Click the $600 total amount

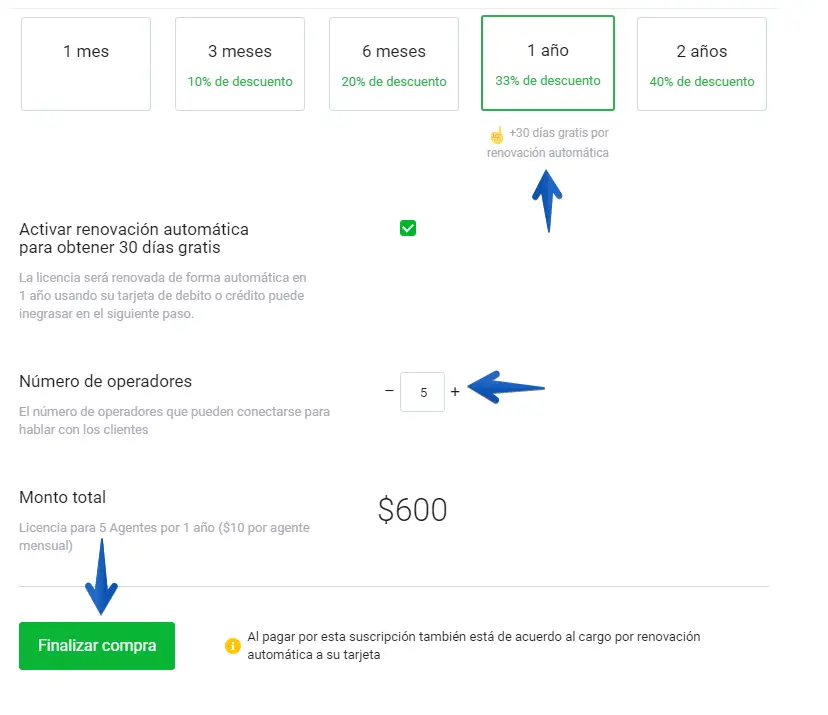(x=413, y=511)
